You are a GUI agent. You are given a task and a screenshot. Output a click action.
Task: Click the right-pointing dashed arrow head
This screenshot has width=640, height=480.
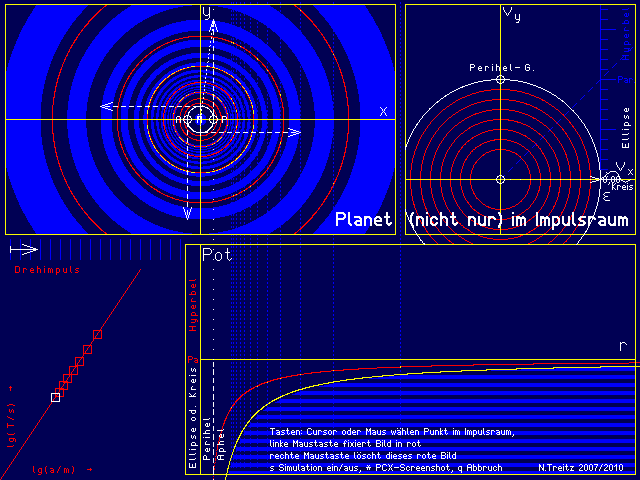click(x=294, y=132)
